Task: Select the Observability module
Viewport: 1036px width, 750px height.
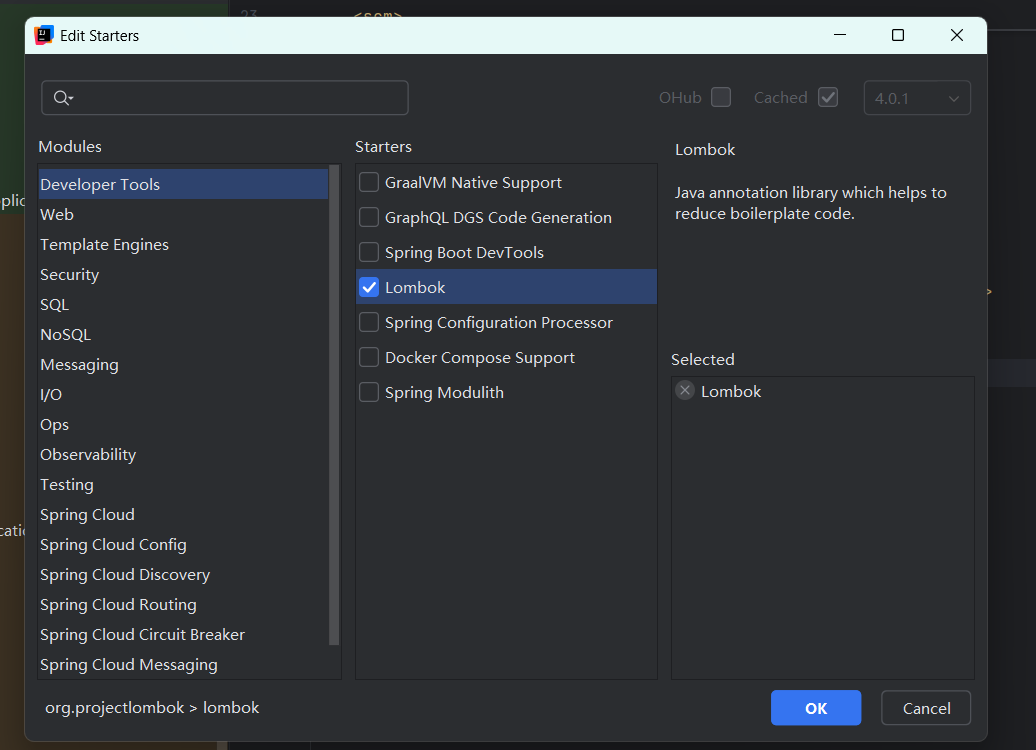Action: (x=183, y=455)
